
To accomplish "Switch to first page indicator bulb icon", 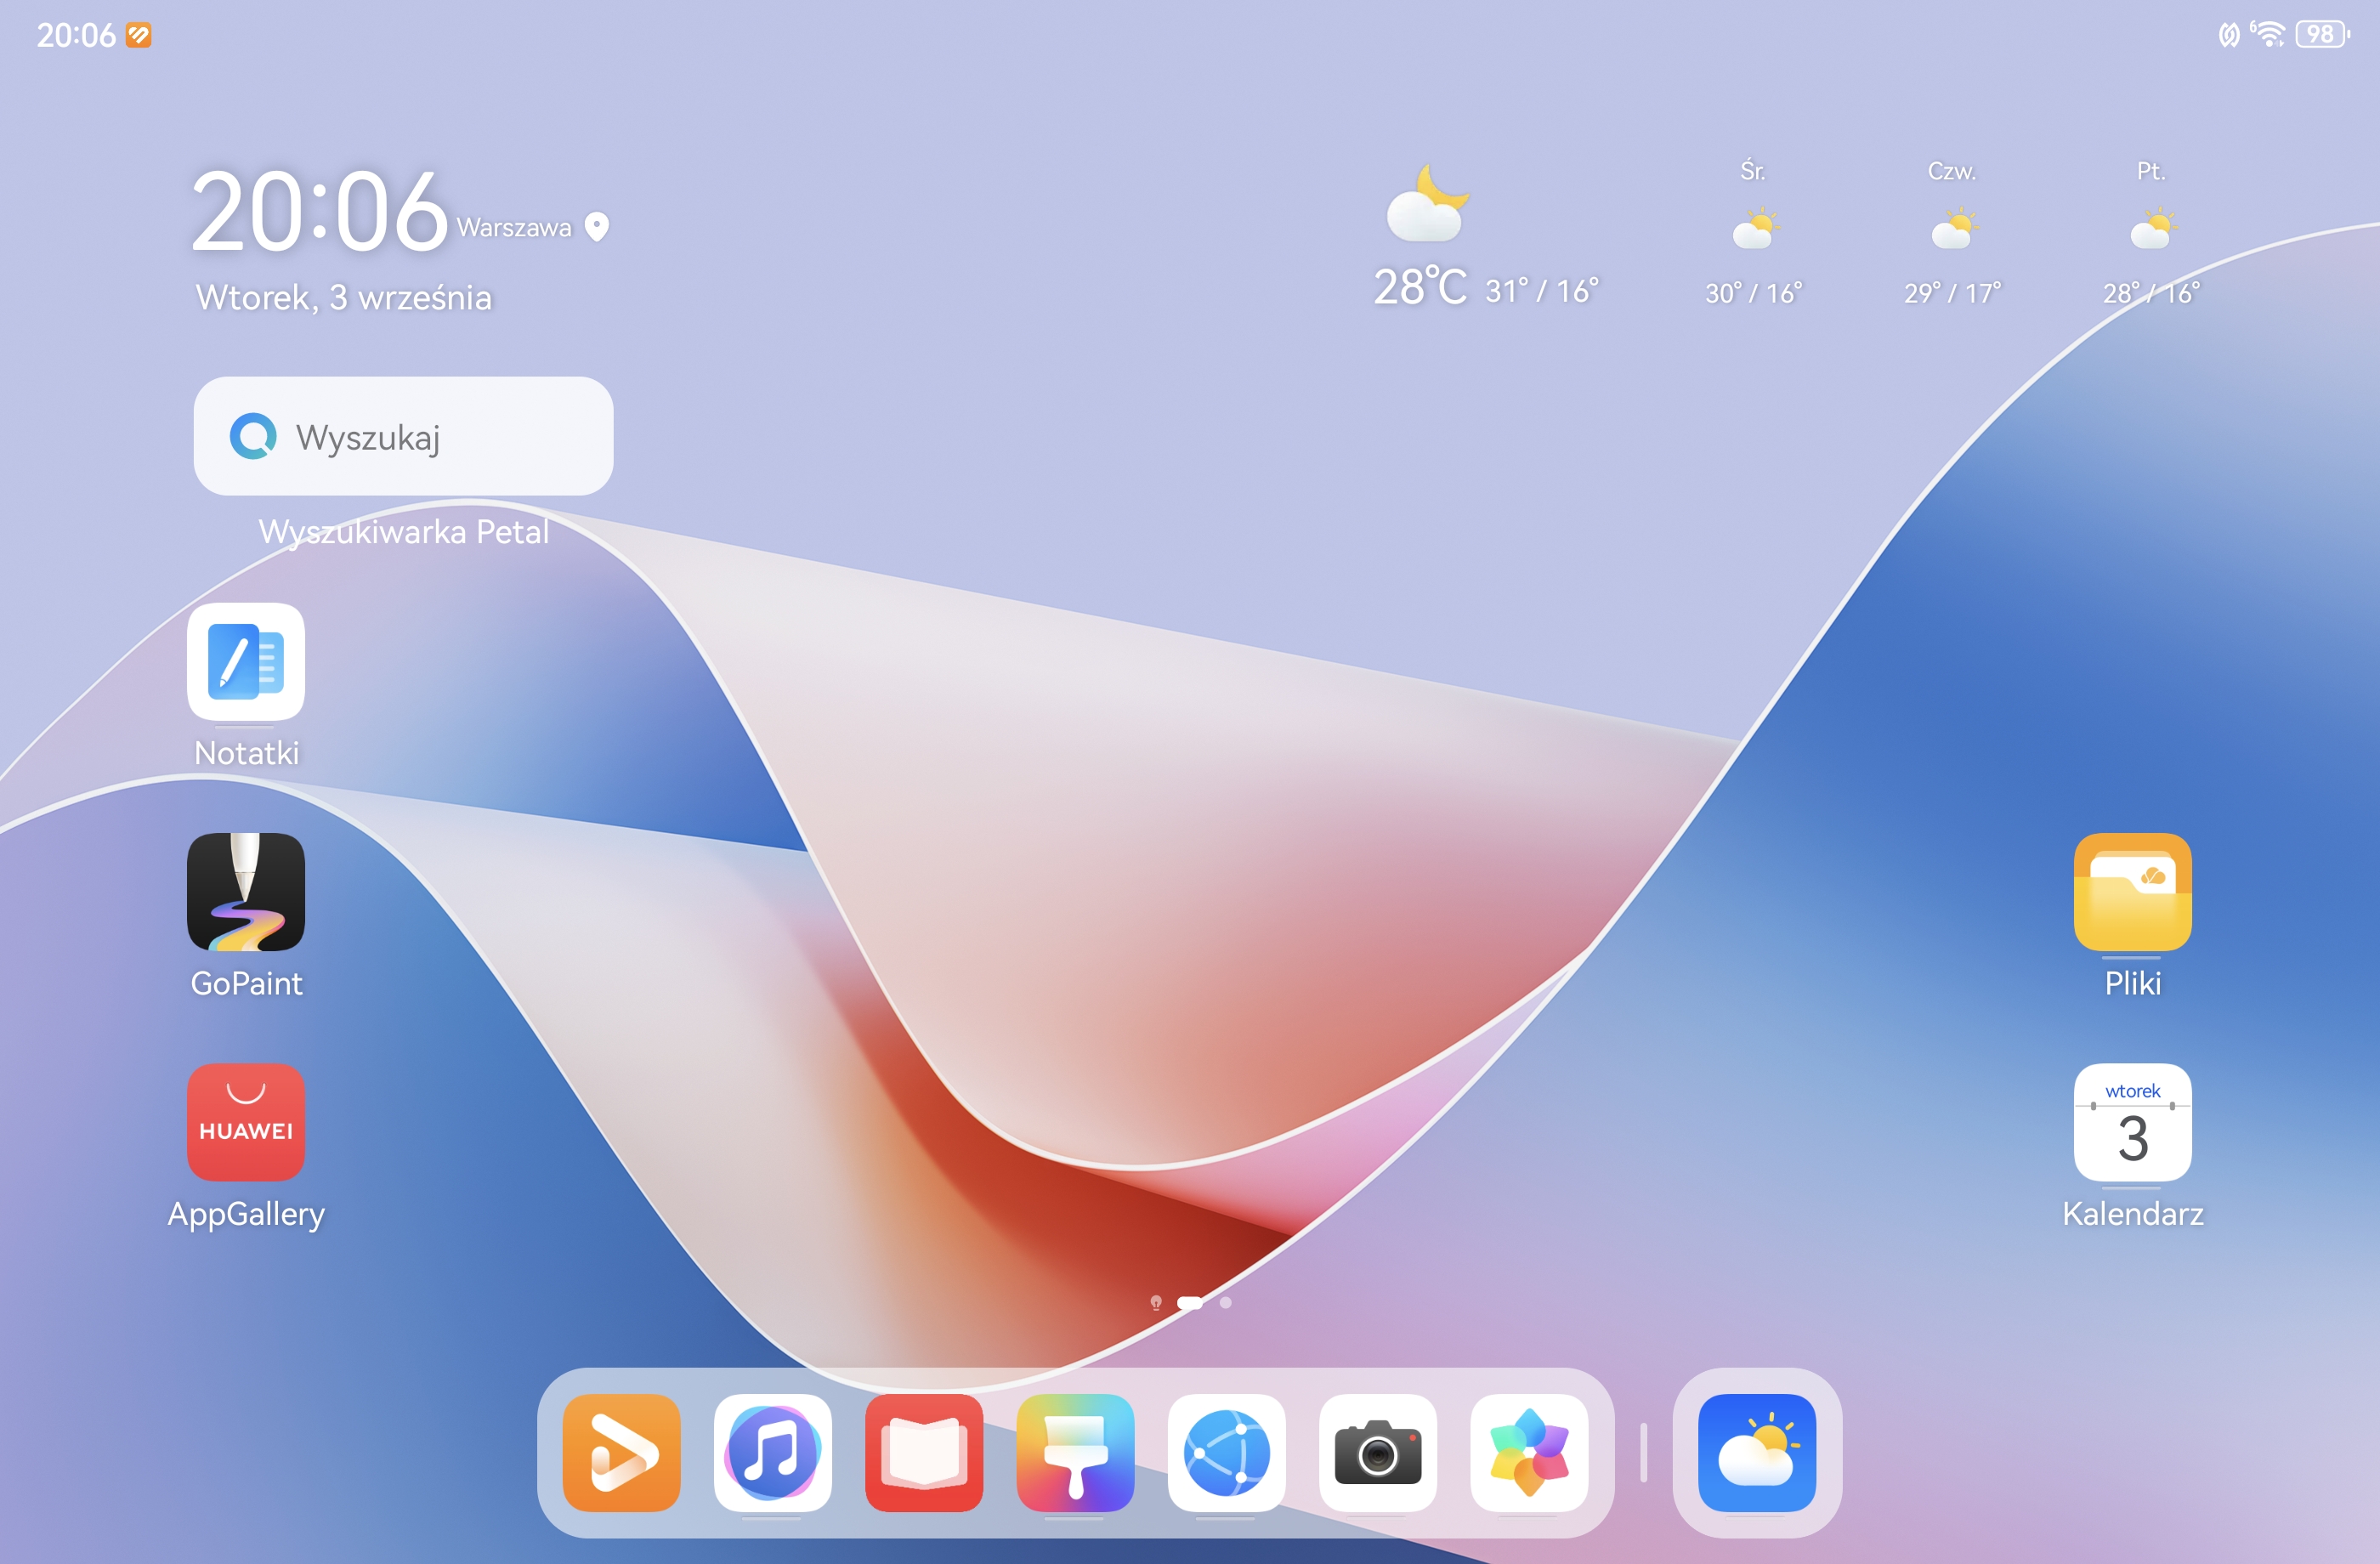I will pos(1156,1302).
